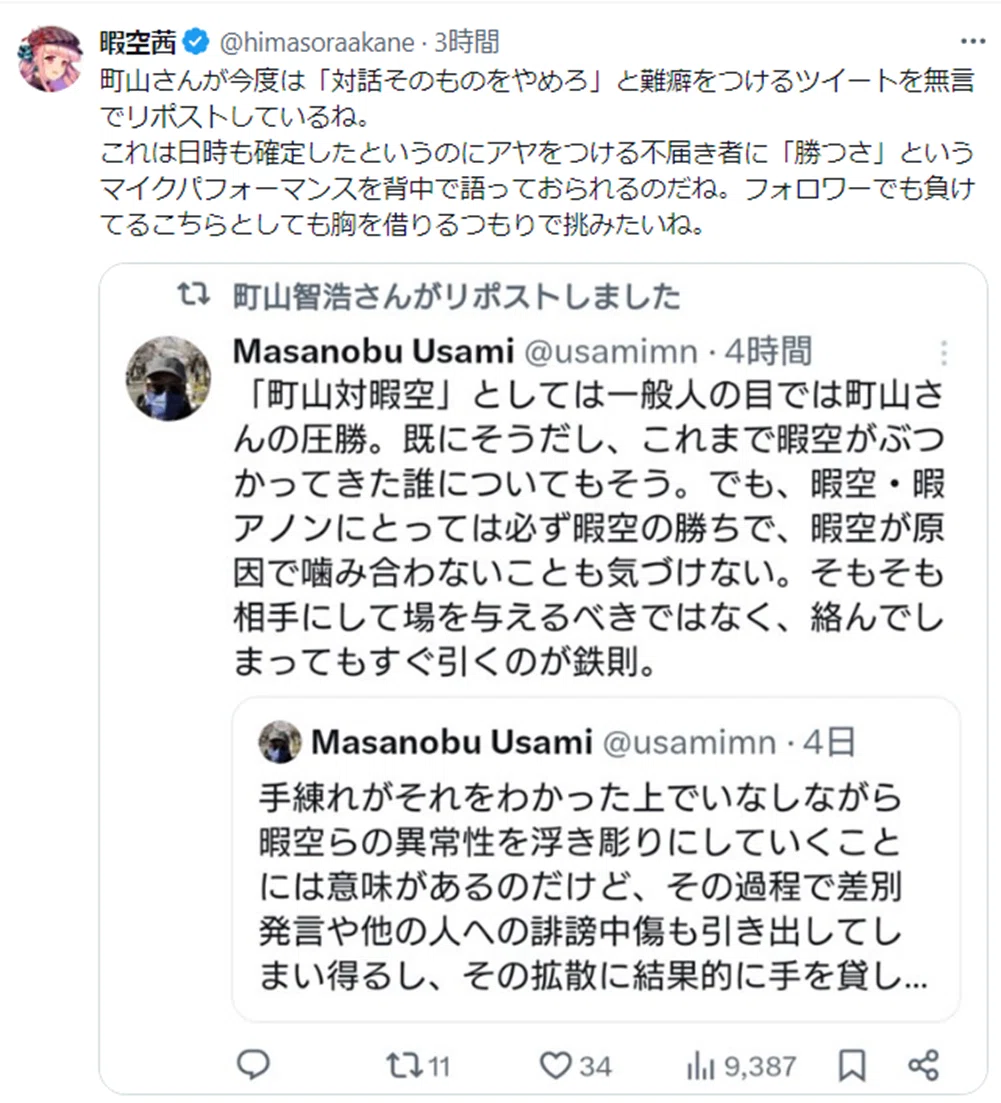Click the 暇空茜 display name
This screenshot has width=1001, height=1103.
[138, 42]
